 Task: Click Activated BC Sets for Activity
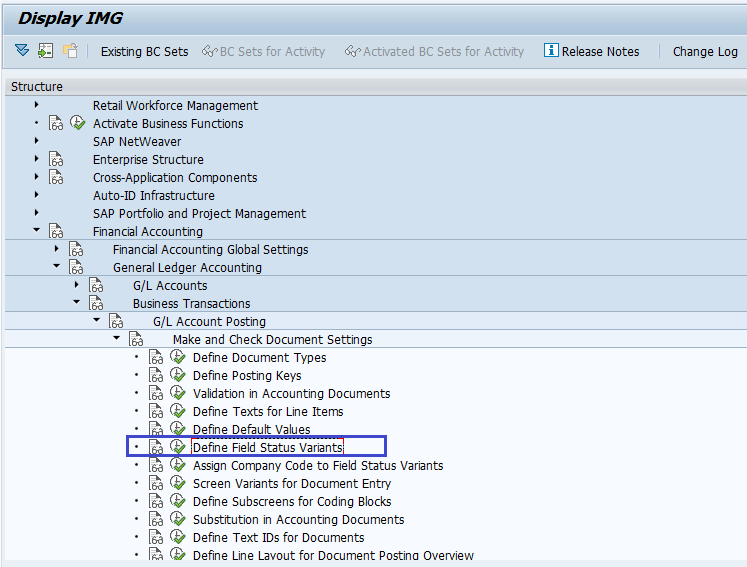(x=434, y=51)
